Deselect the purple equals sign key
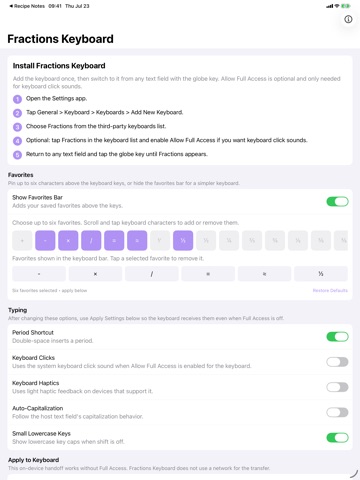 pyautogui.click(x=114, y=240)
